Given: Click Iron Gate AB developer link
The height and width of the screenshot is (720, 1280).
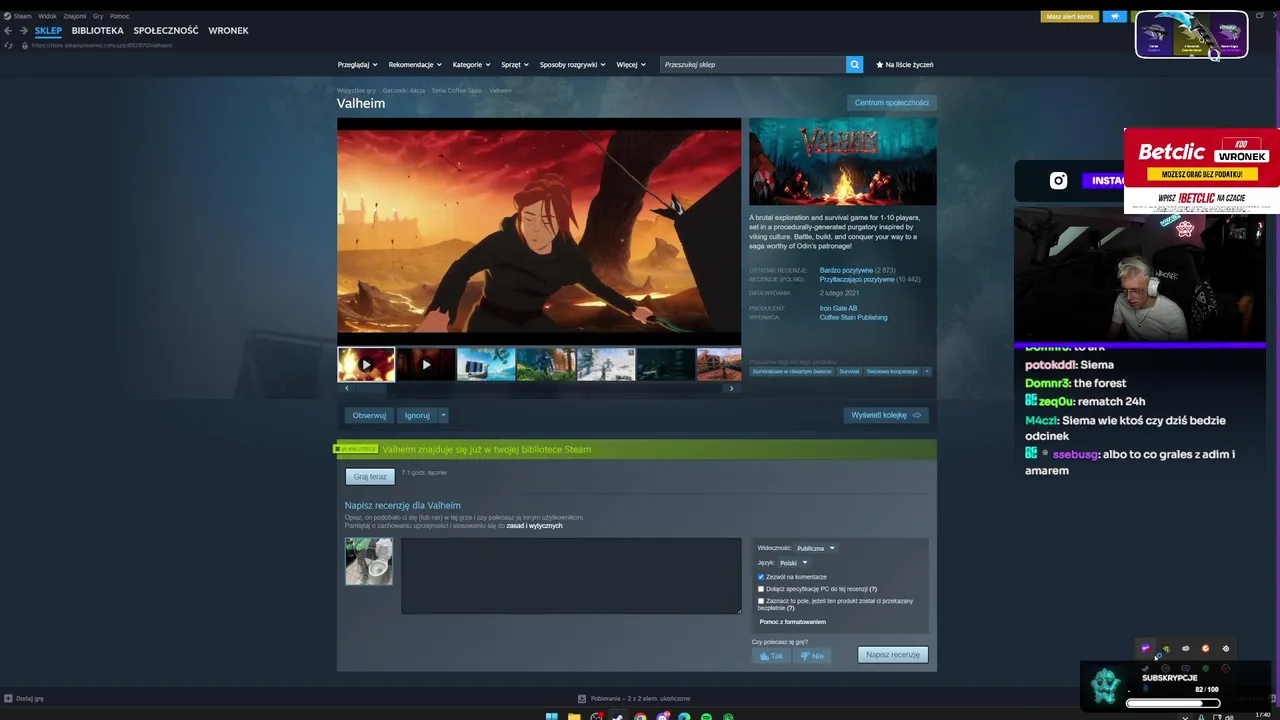Looking at the screenshot, I should tap(838, 308).
